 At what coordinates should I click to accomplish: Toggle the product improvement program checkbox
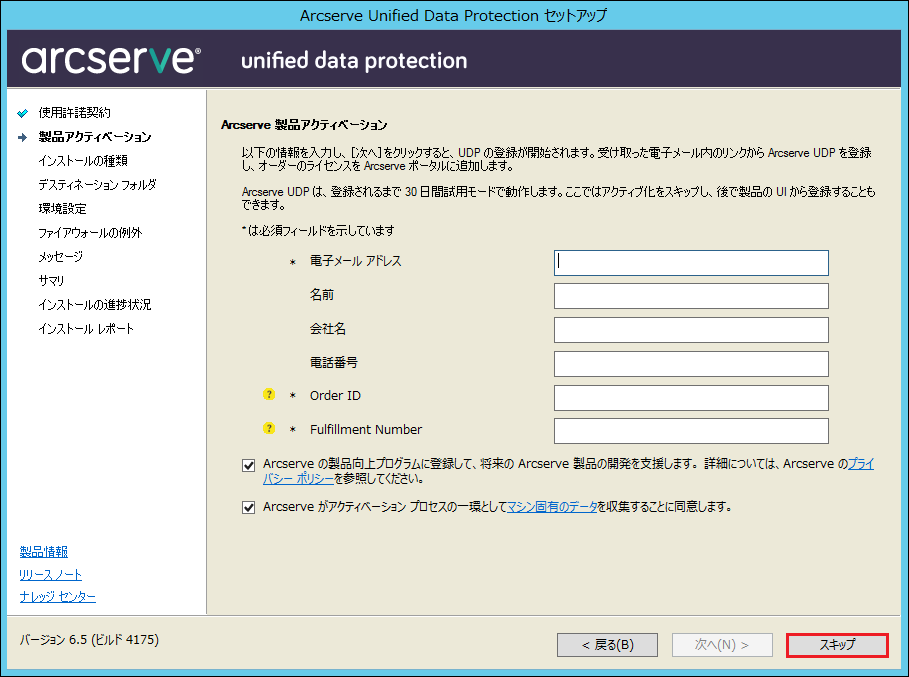(249, 465)
